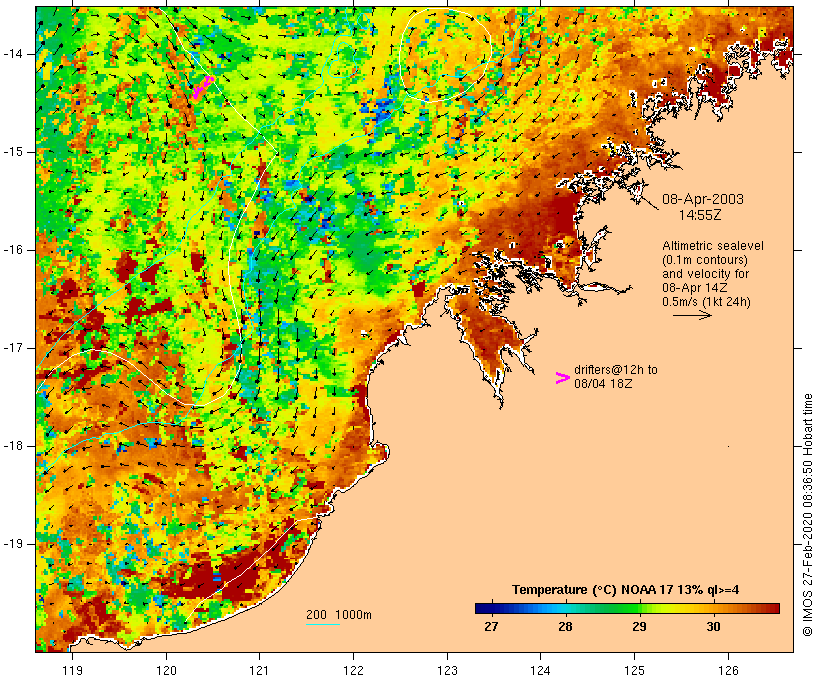Click the date label 08-Apr-2003
Viewport: 820px width, 680px height.
[x=702, y=199]
